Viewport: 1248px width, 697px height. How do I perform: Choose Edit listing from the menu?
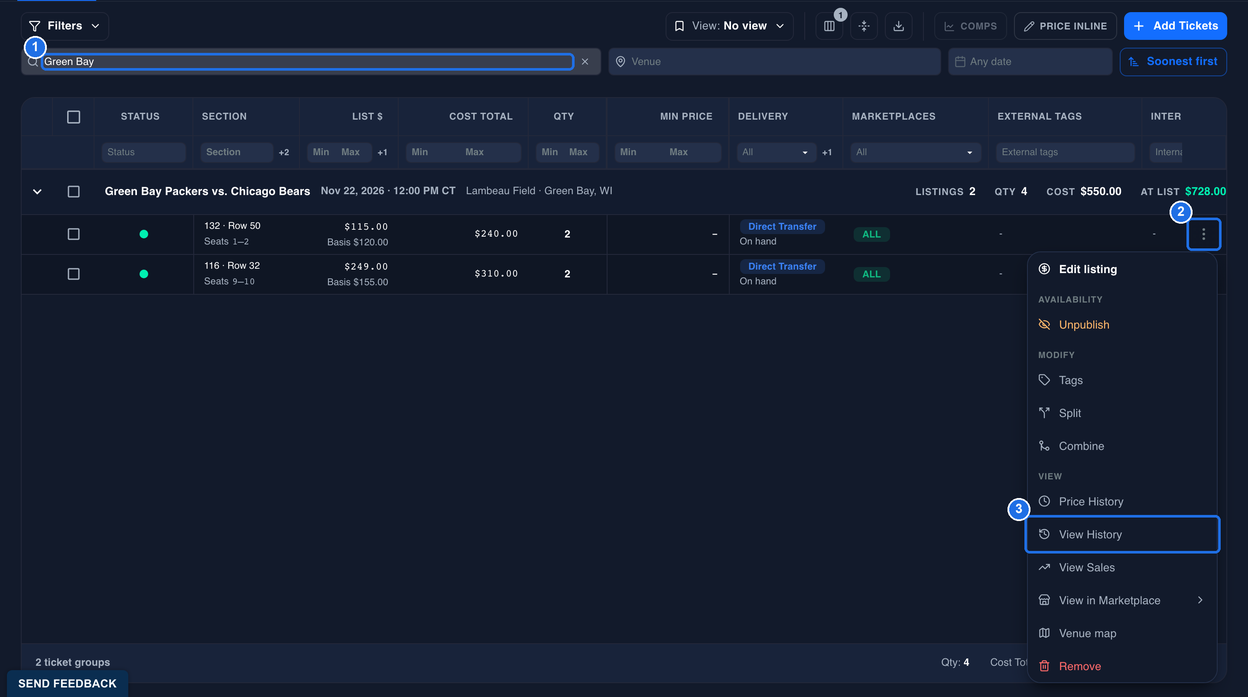click(1122, 269)
